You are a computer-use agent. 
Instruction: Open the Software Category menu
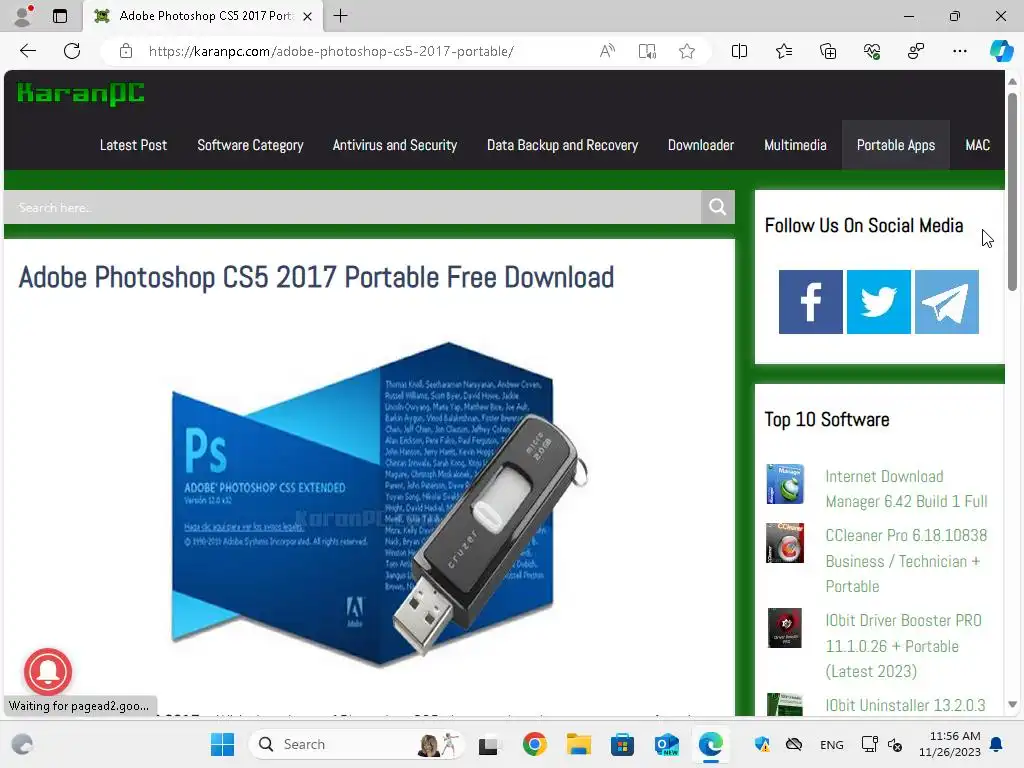pos(250,145)
